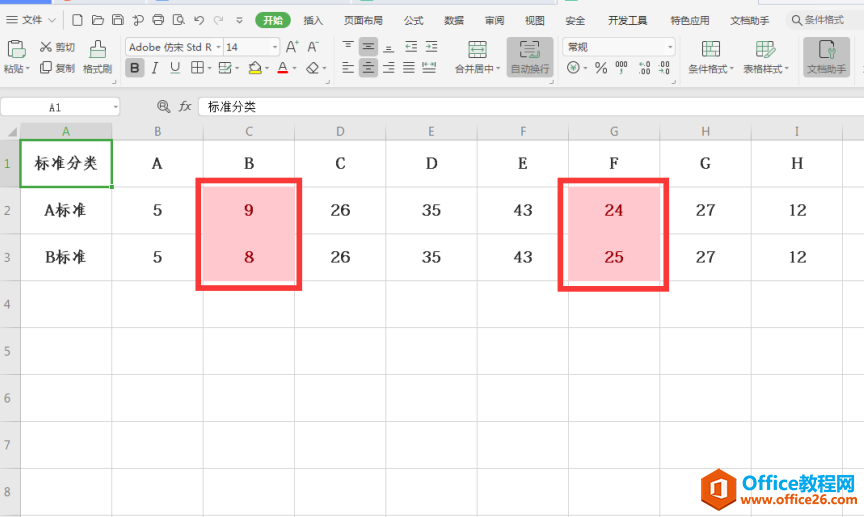
Task: Expand 合并居中 merge options
Action: pos(477,69)
